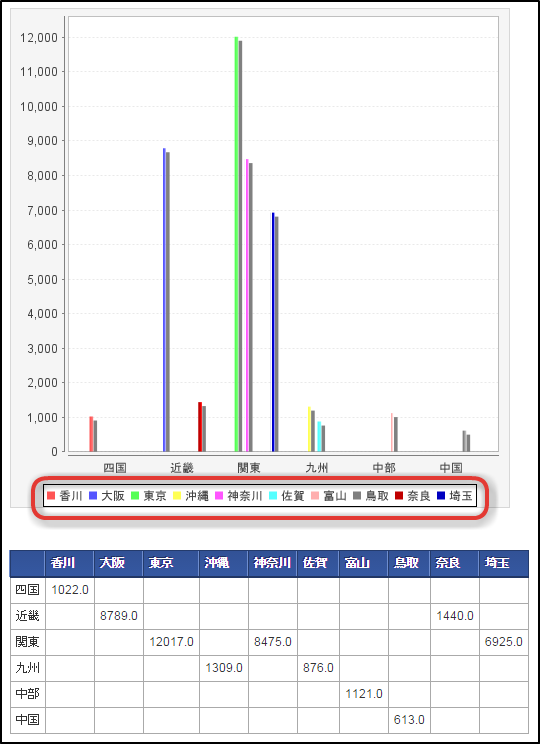Select the 神奈川 legend label
This screenshot has height=744, width=540.
[x=245, y=496]
